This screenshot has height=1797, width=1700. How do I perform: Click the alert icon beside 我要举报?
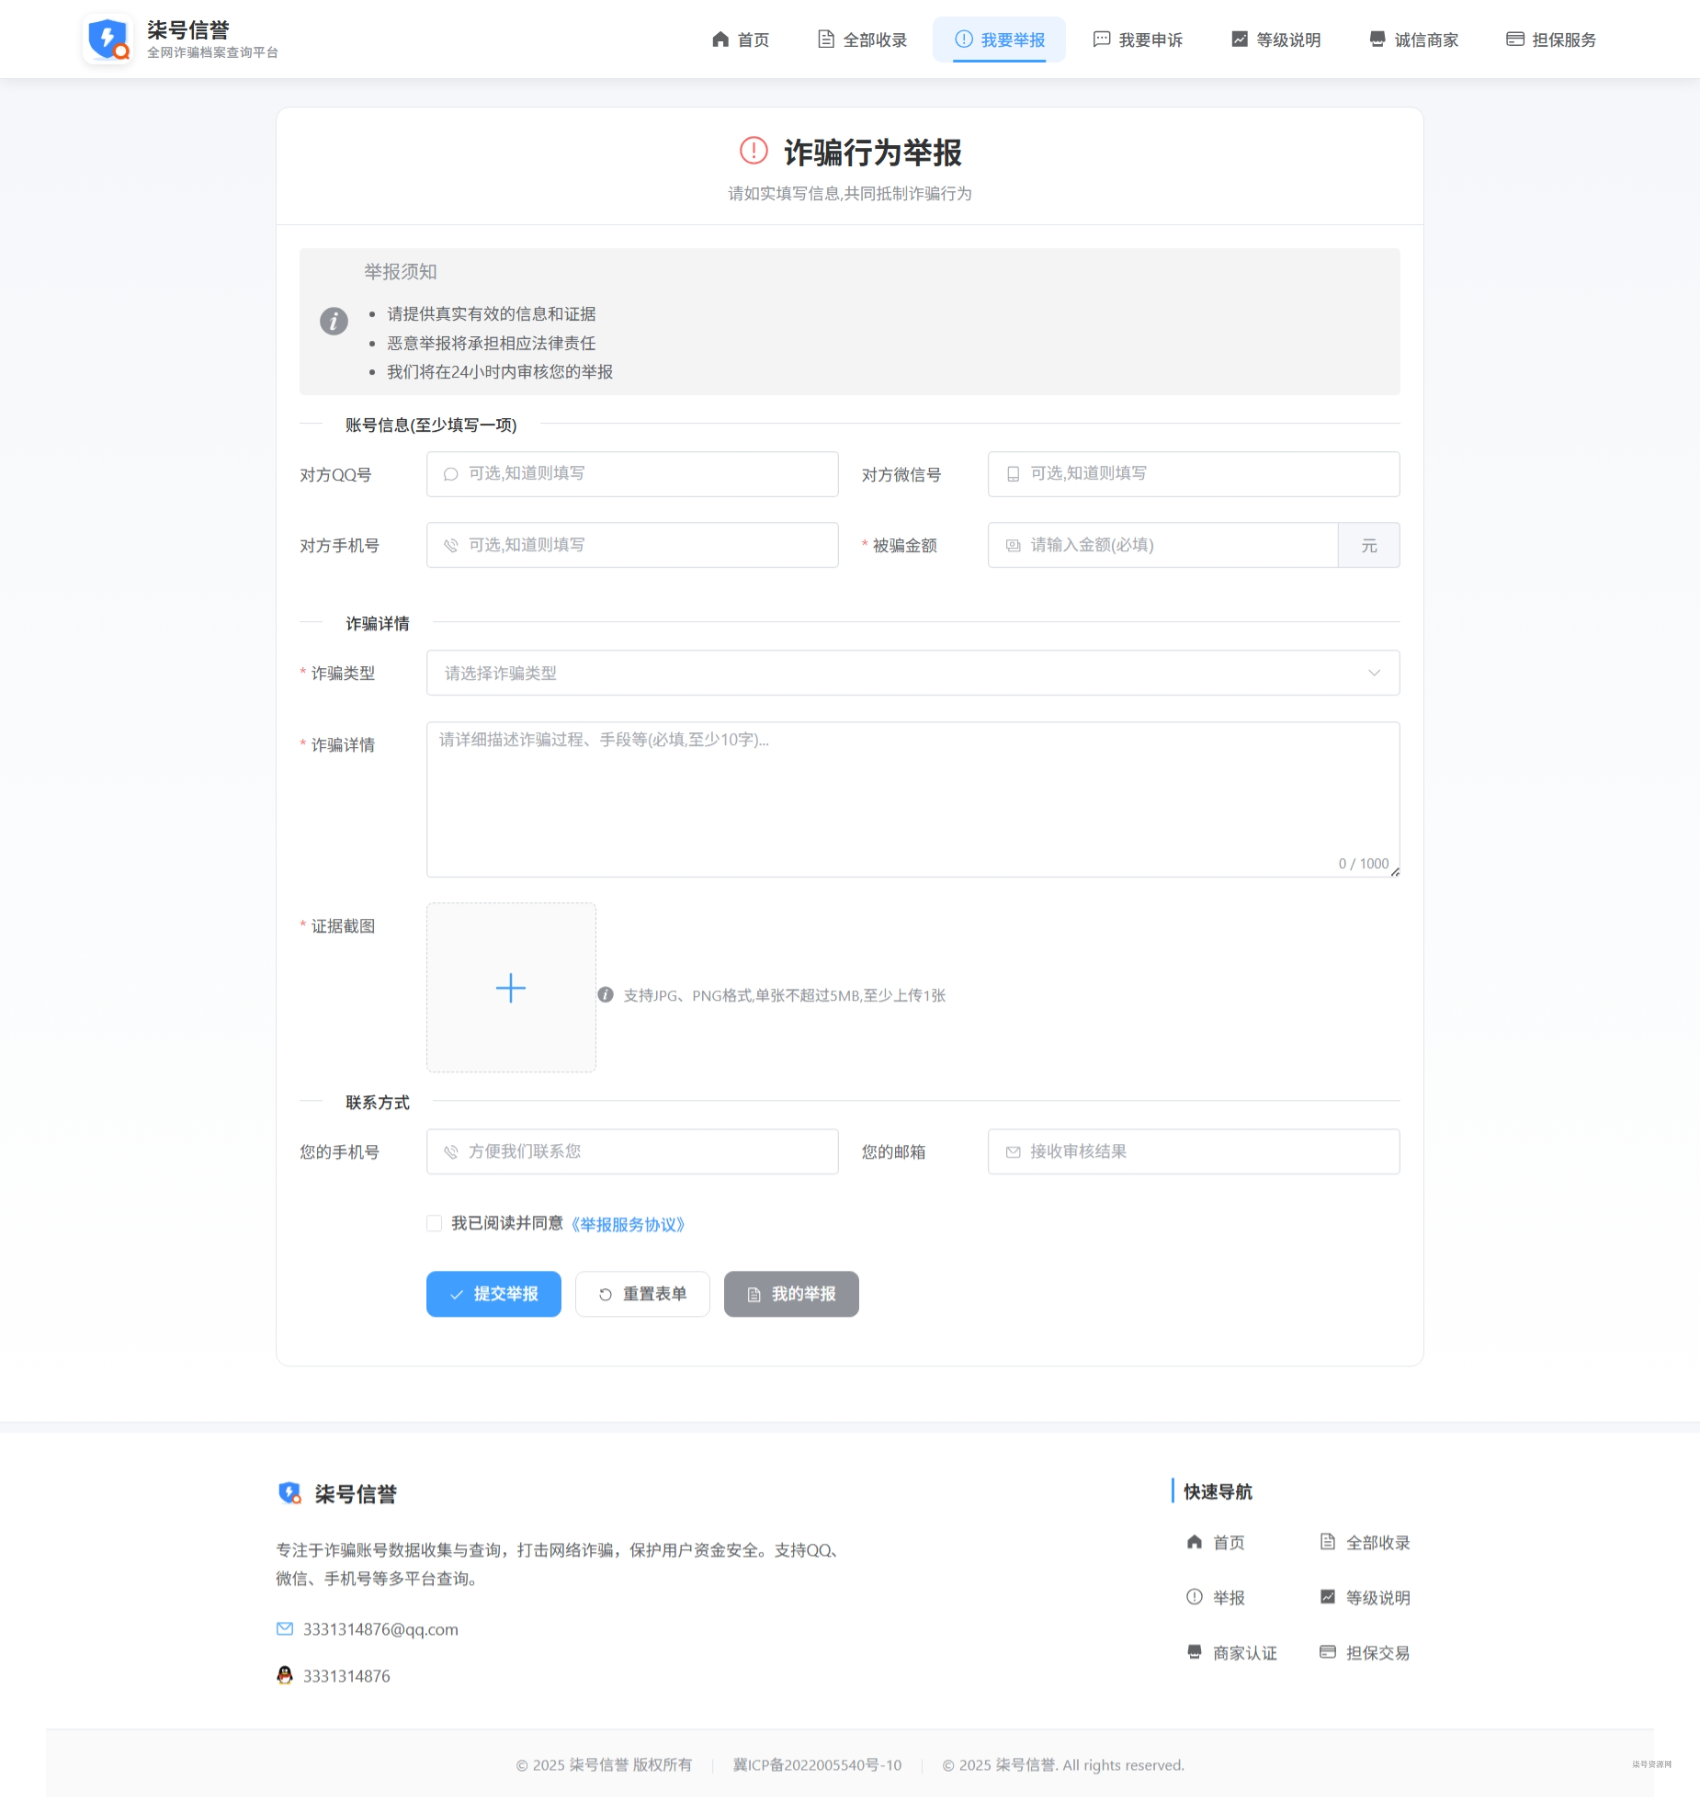pyautogui.click(x=962, y=40)
